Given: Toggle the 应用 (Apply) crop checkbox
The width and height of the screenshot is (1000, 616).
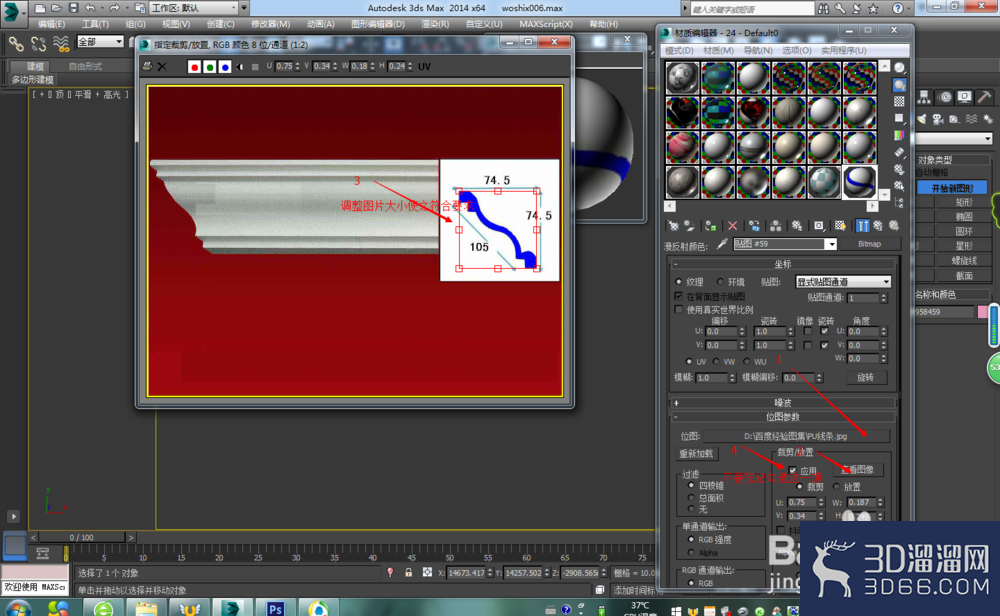Looking at the screenshot, I should (793, 471).
